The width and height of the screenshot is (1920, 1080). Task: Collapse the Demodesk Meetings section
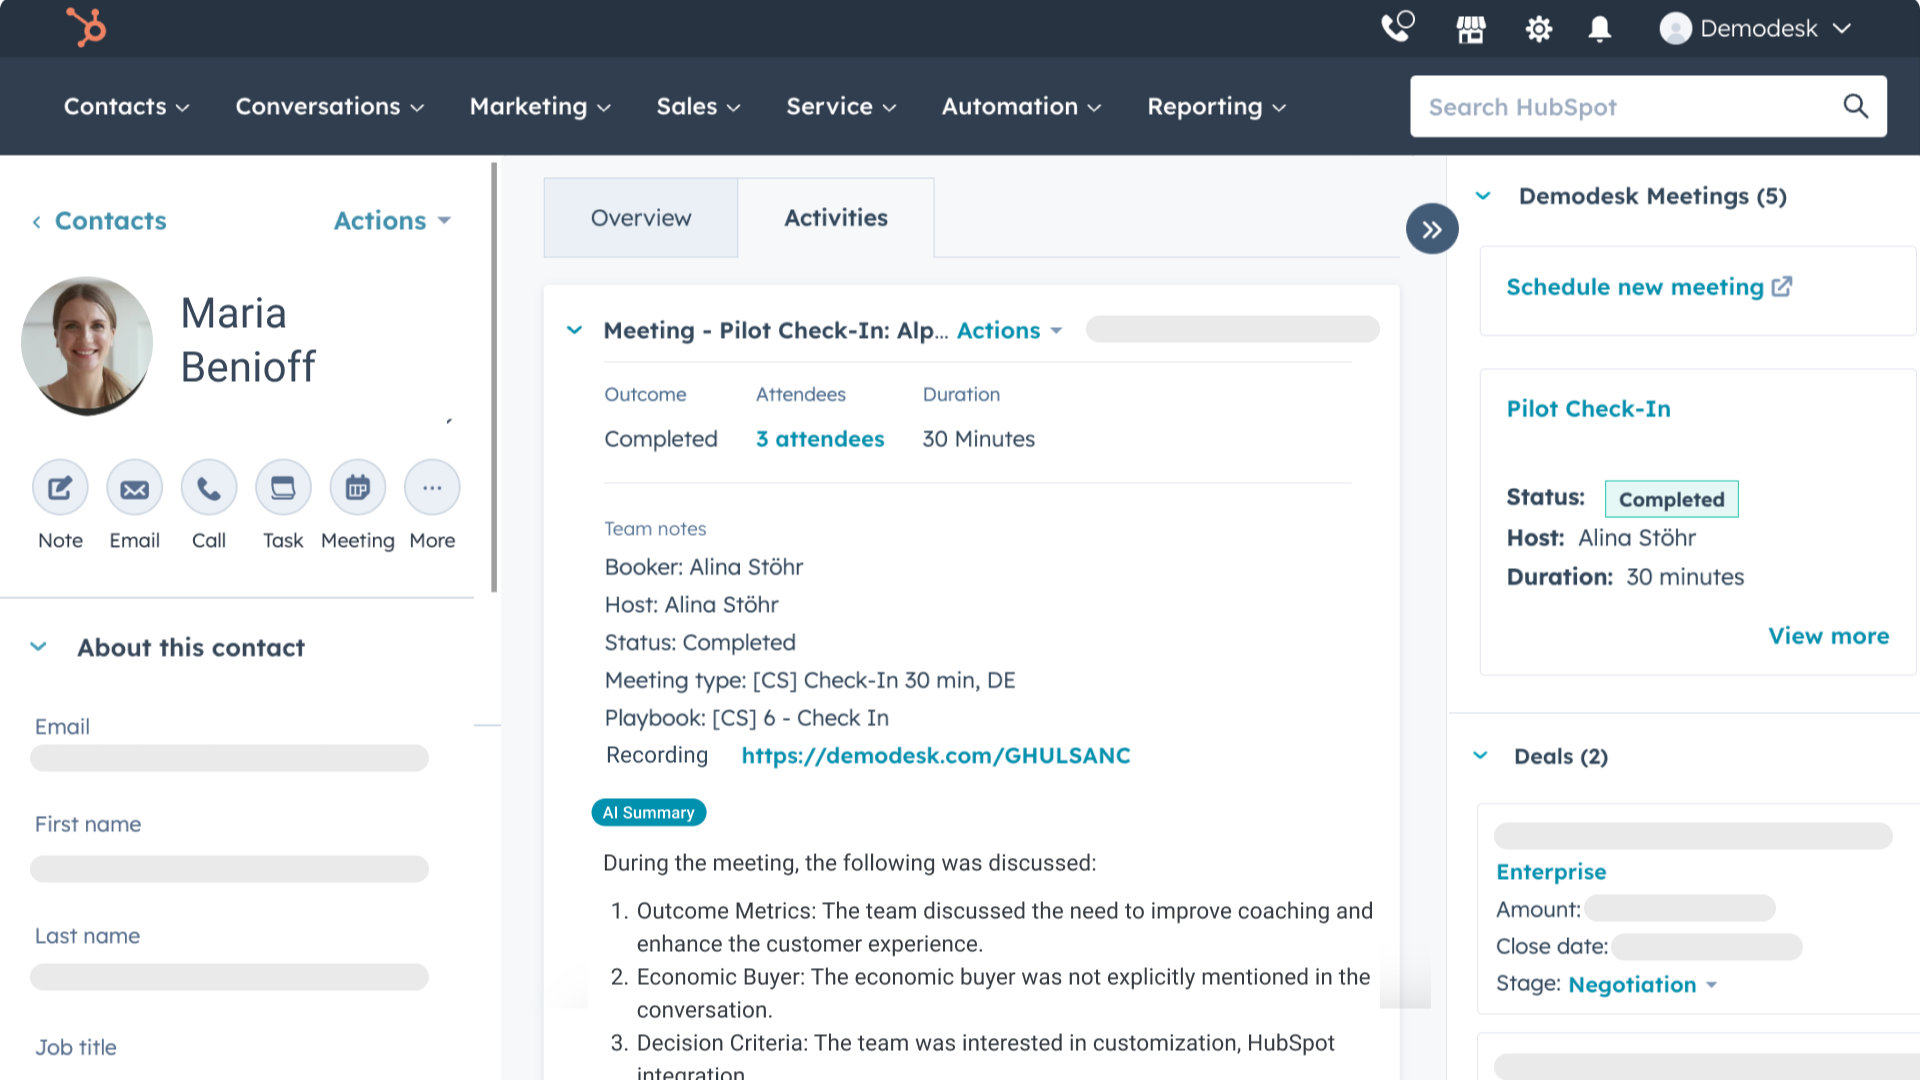[x=1483, y=196]
